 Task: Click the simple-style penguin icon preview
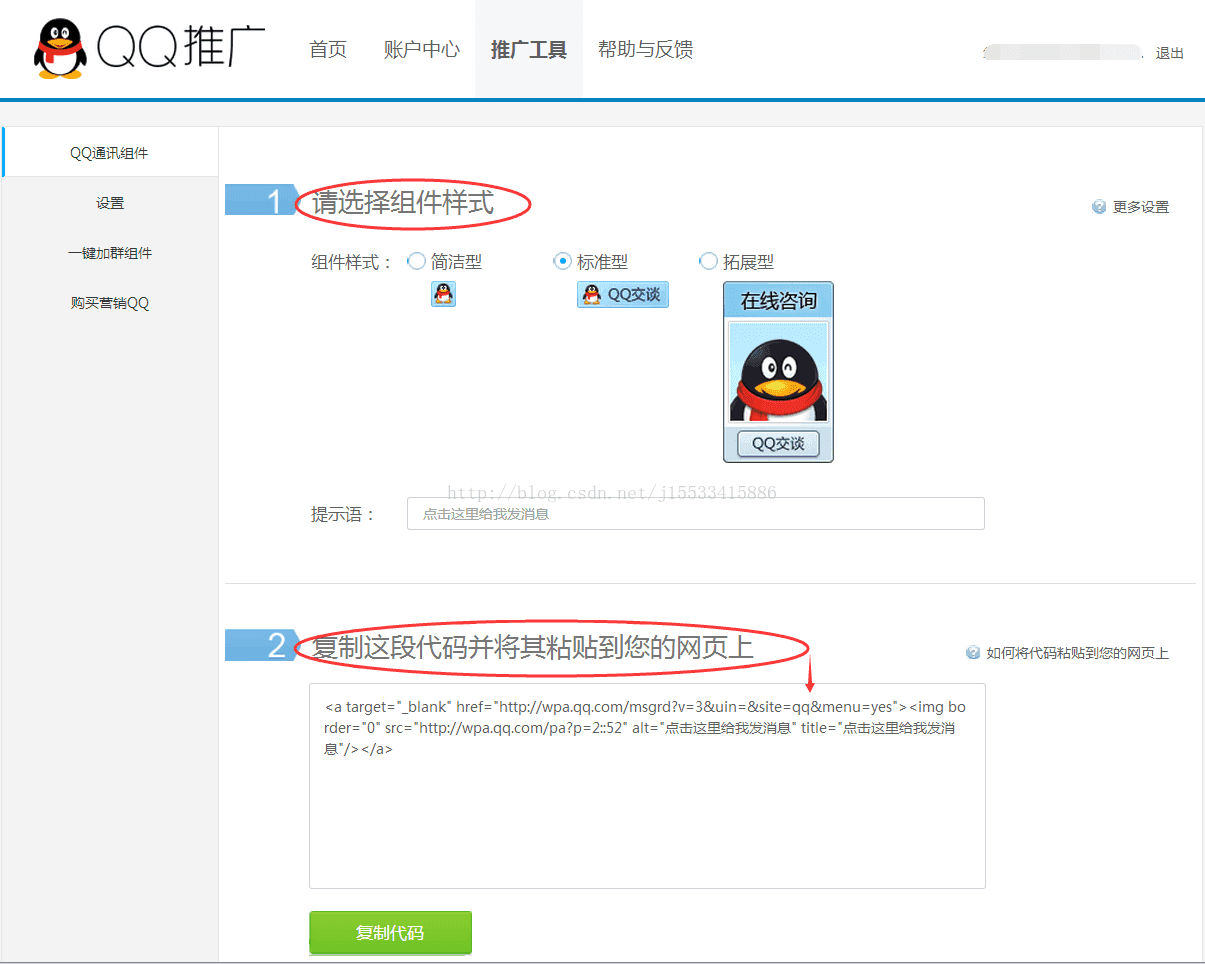[443, 294]
